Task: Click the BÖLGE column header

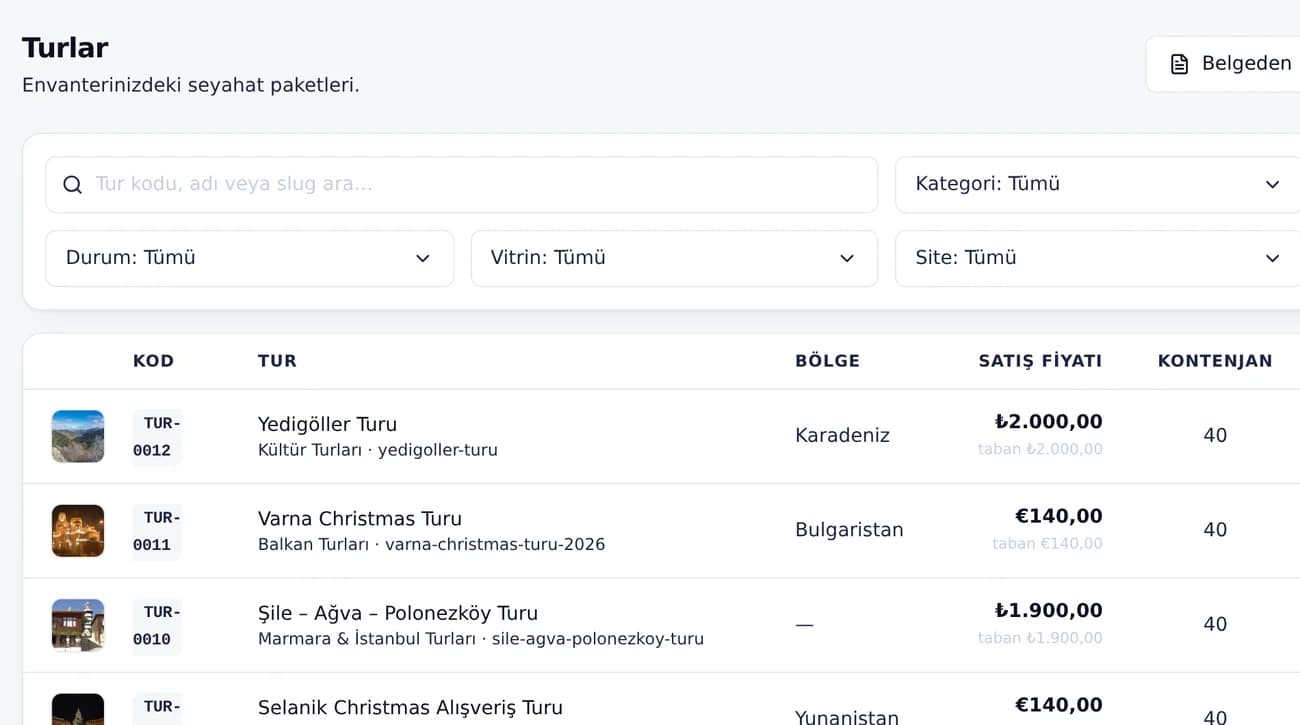Action: point(827,361)
